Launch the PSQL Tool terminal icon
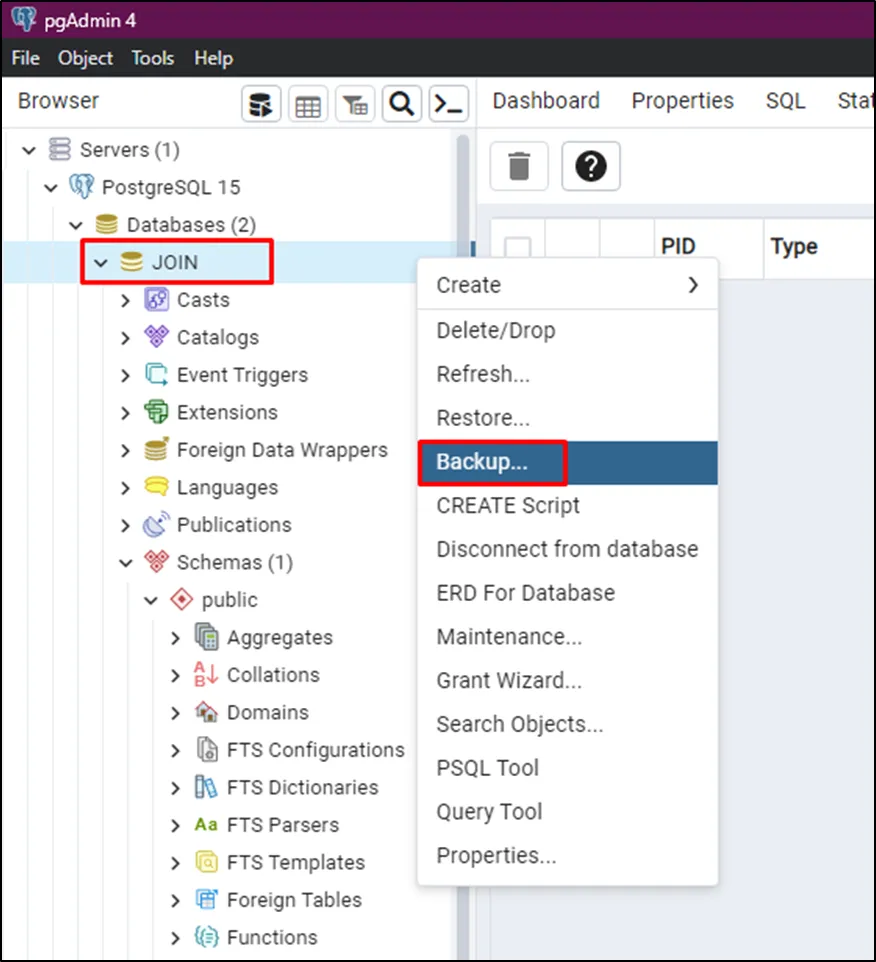The image size is (876, 962). (449, 104)
